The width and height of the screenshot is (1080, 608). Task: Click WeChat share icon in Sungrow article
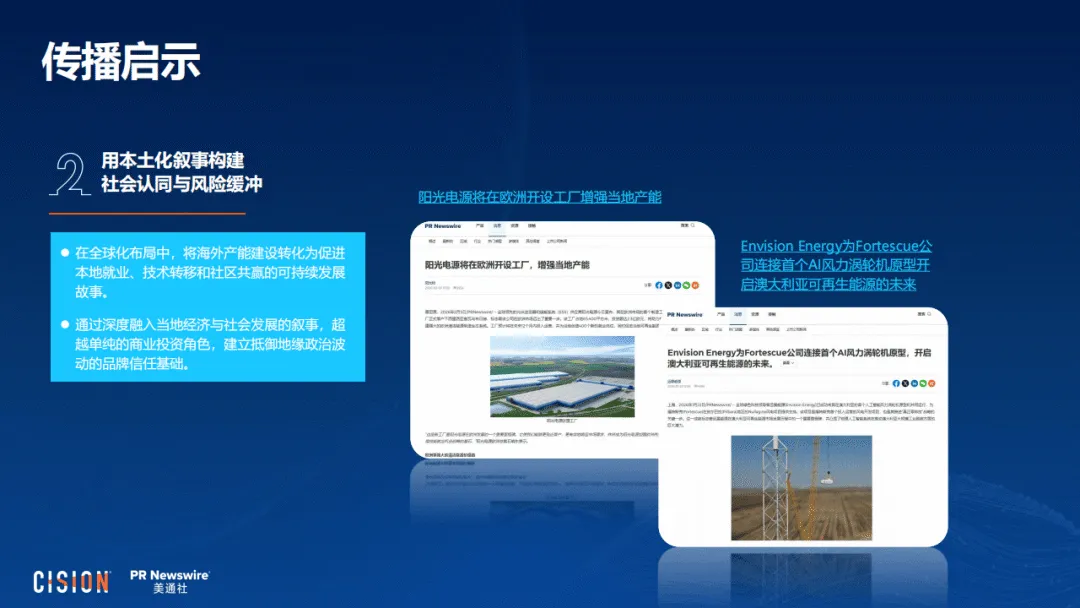pos(686,285)
